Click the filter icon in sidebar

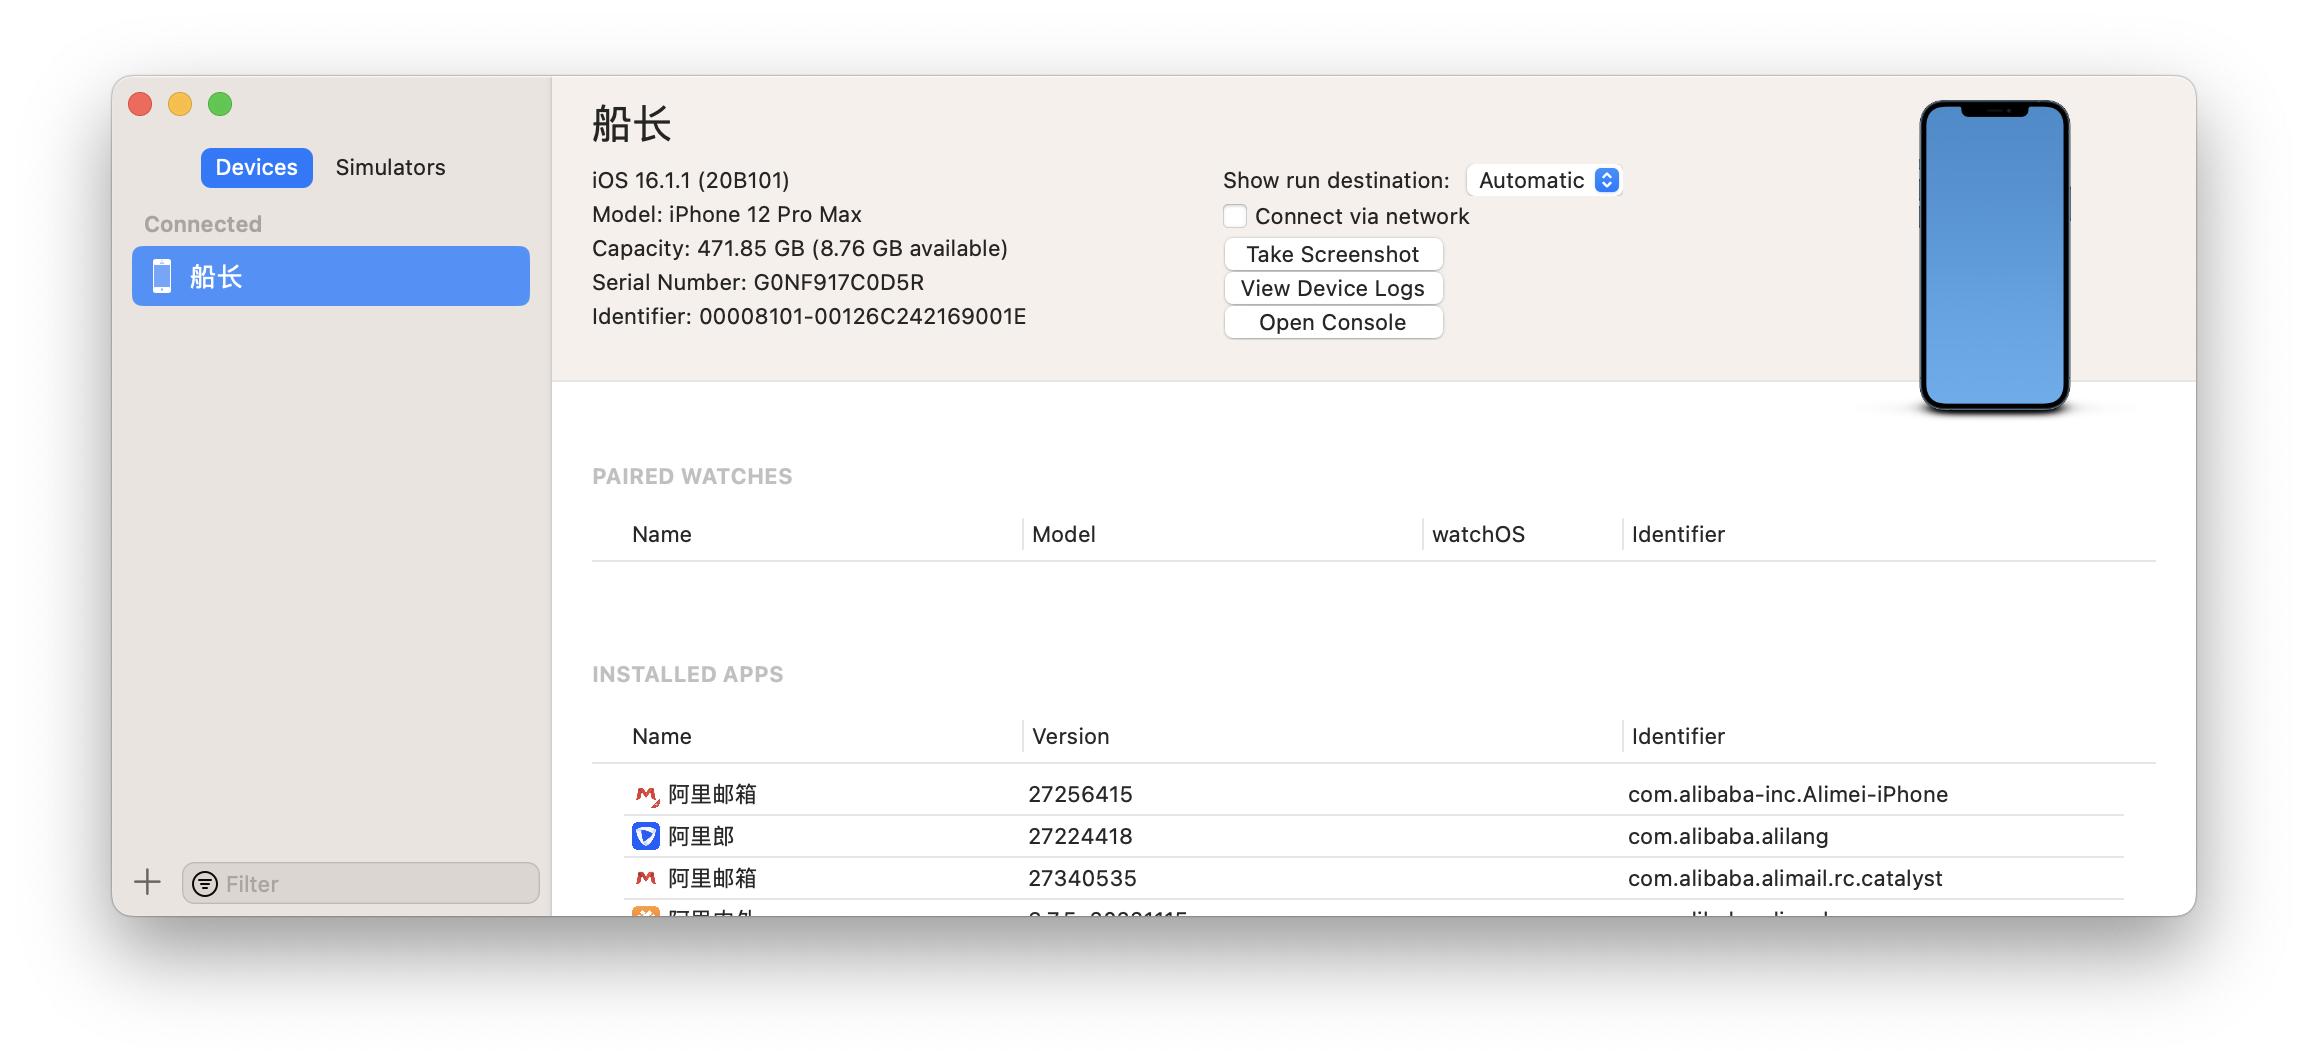[205, 884]
